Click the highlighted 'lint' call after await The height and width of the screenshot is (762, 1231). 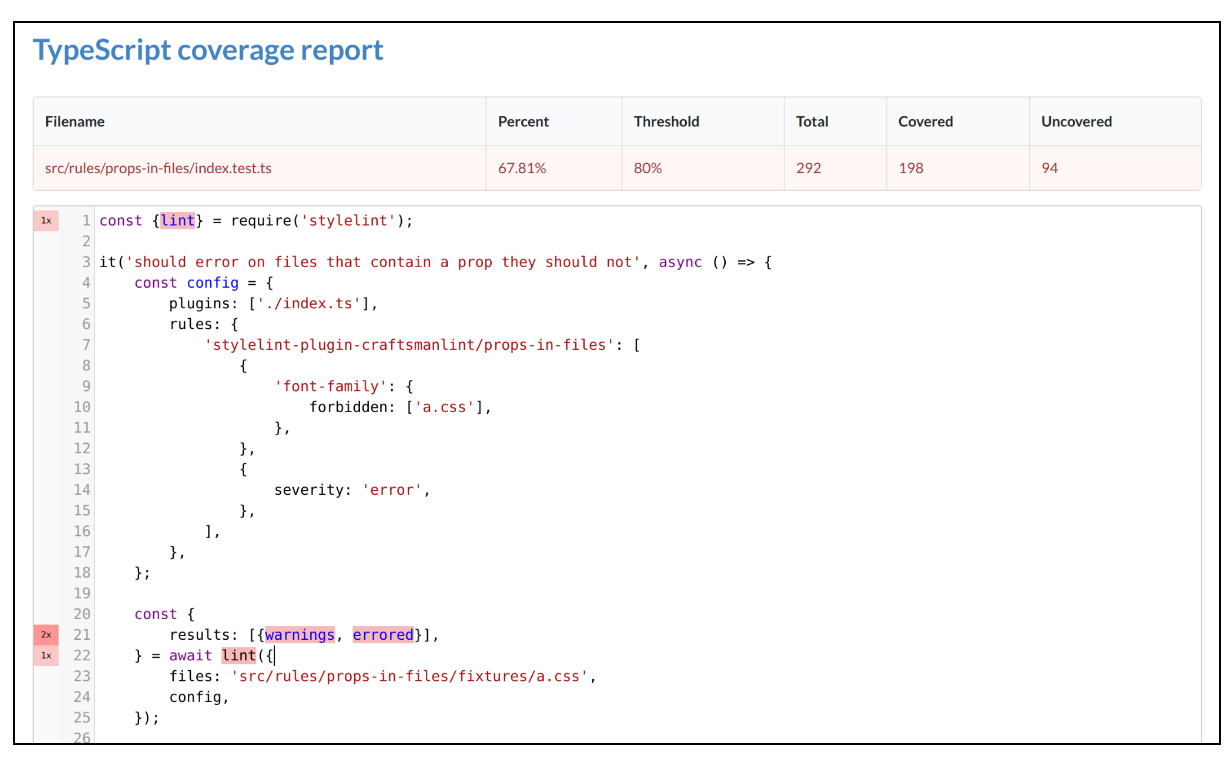pyautogui.click(x=239, y=656)
